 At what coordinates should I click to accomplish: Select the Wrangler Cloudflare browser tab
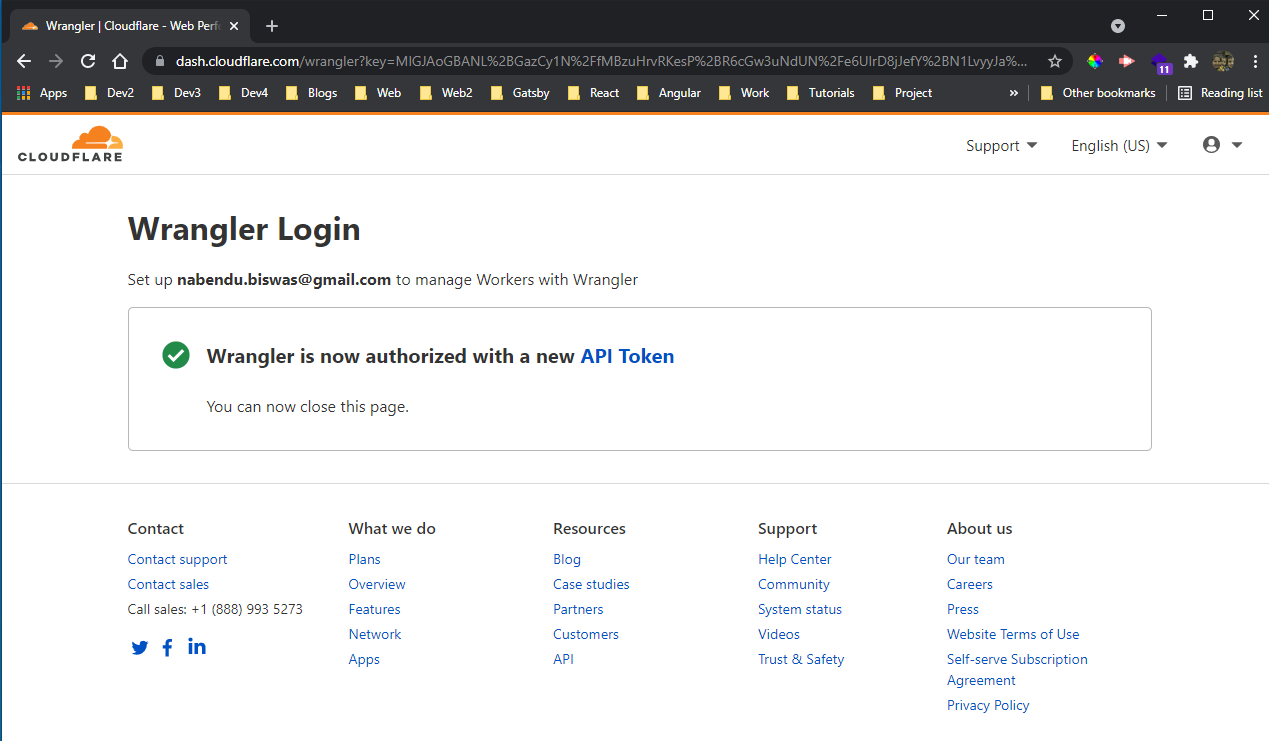coord(130,26)
